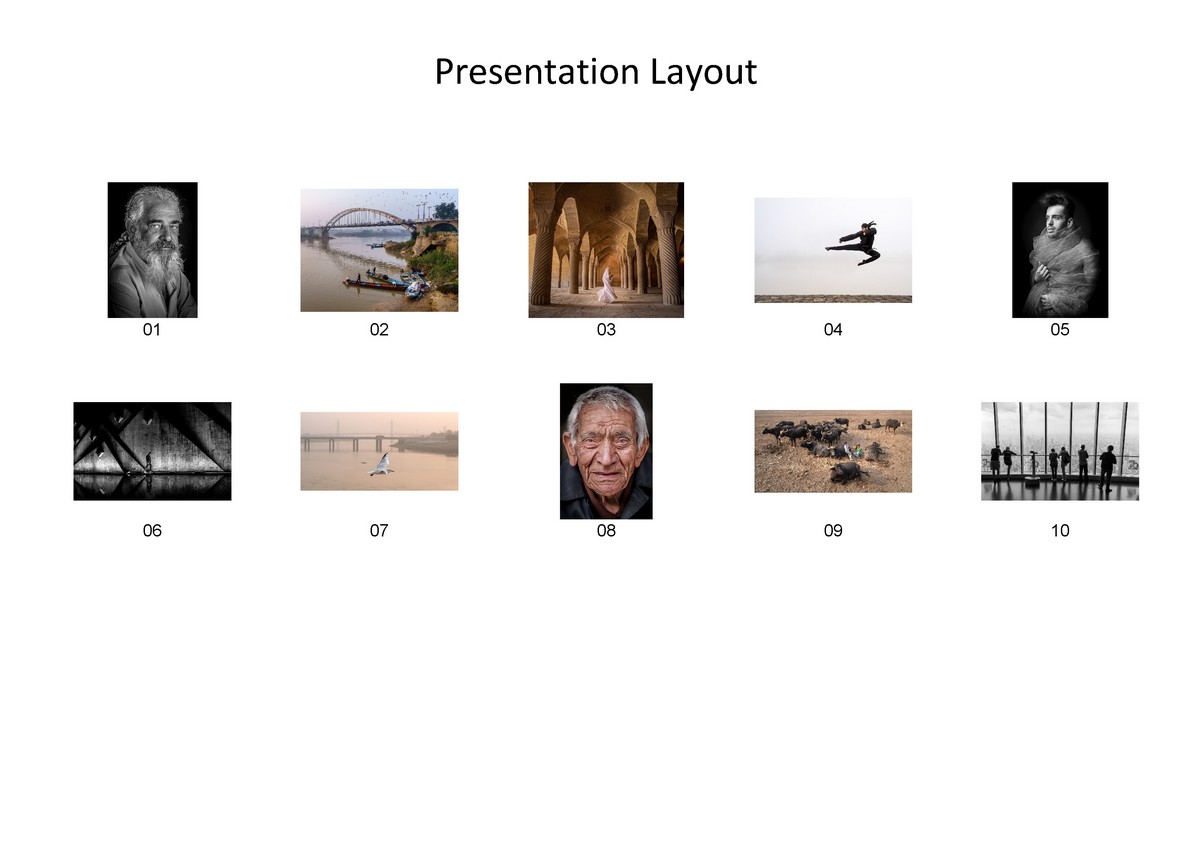1200x849 pixels.
Task: Click the number 04 below the jump photo
Action: point(833,330)
